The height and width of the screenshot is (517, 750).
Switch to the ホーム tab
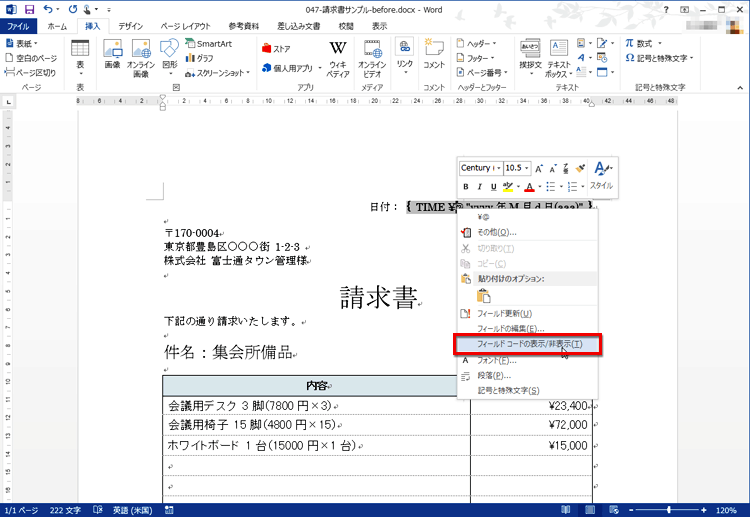click(x=57, y=26)
